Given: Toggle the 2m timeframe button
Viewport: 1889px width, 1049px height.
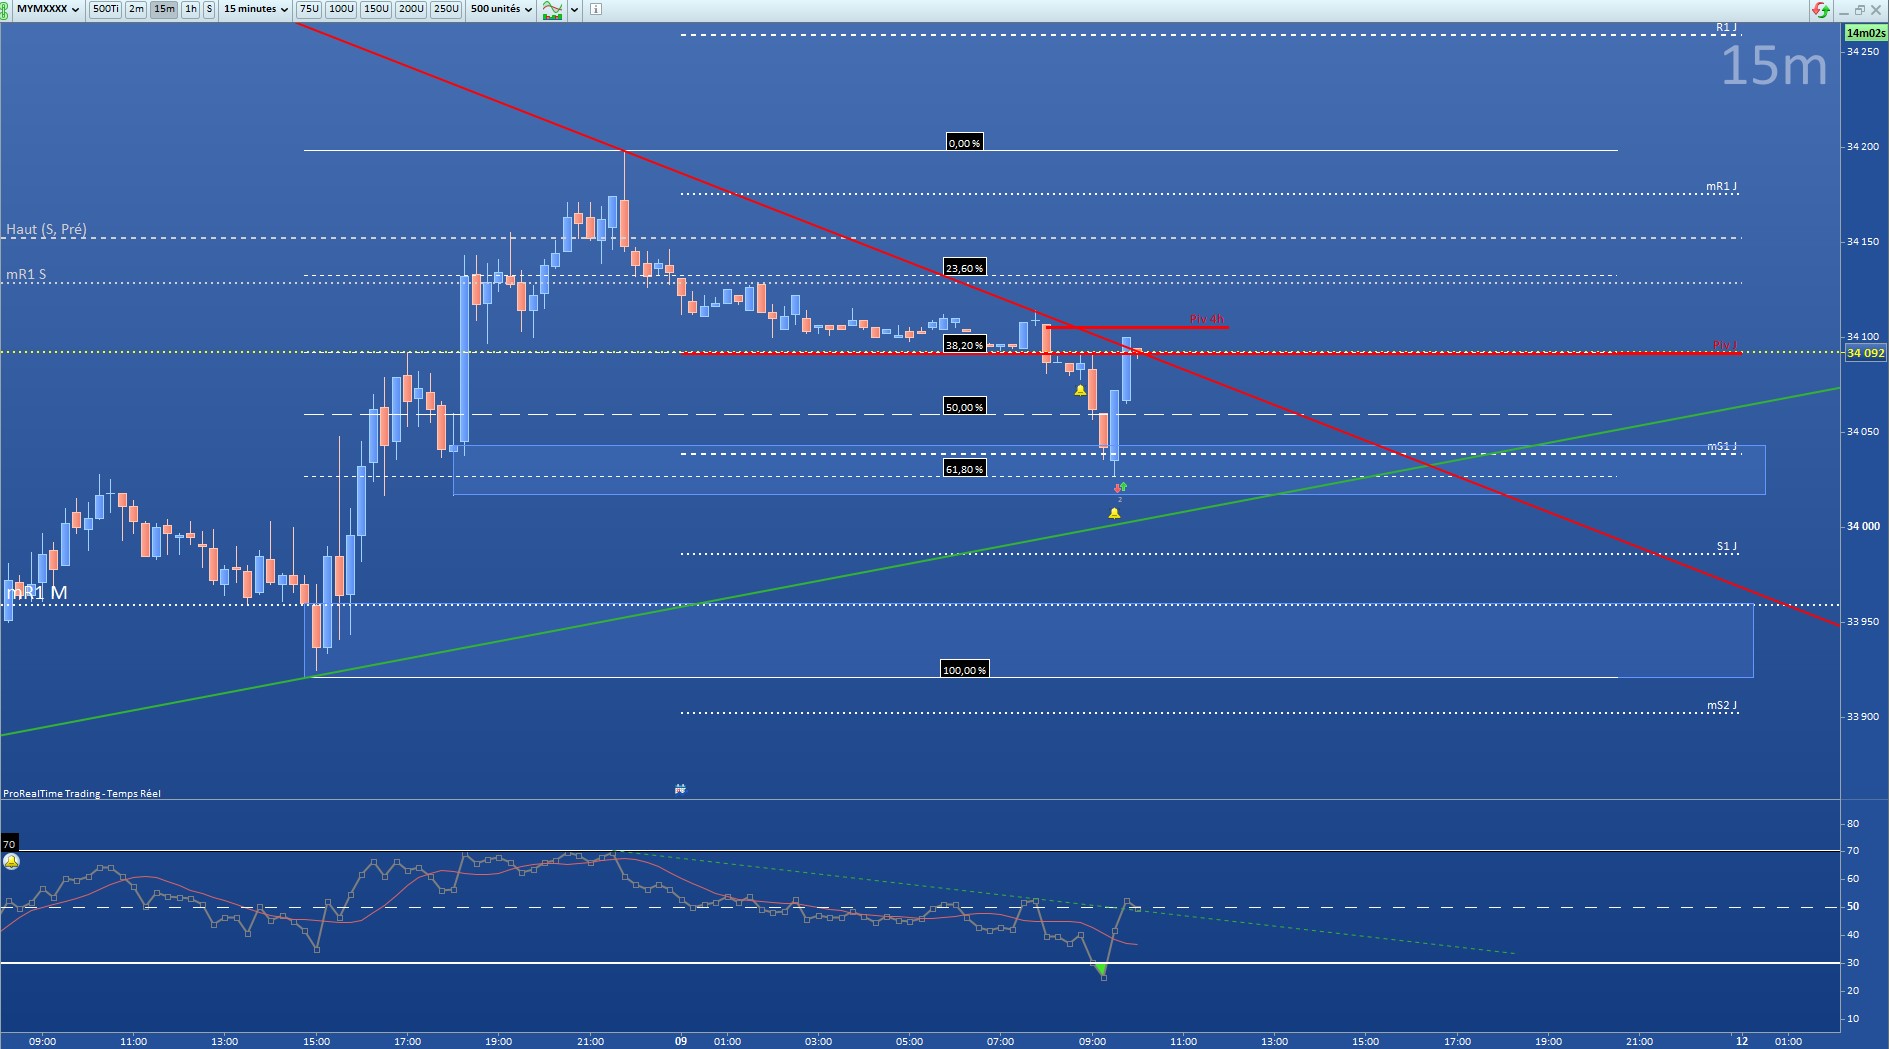Looking at the screenshot, I should click(x=136, y=9).
